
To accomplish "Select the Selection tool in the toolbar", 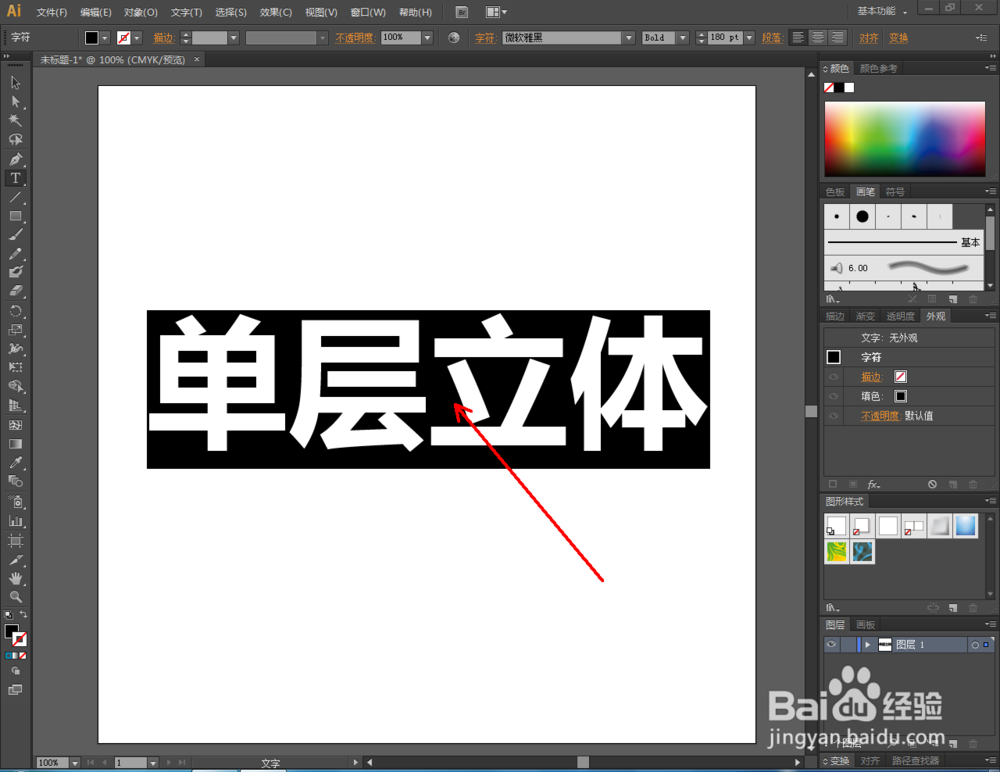I will click(16, 83).
